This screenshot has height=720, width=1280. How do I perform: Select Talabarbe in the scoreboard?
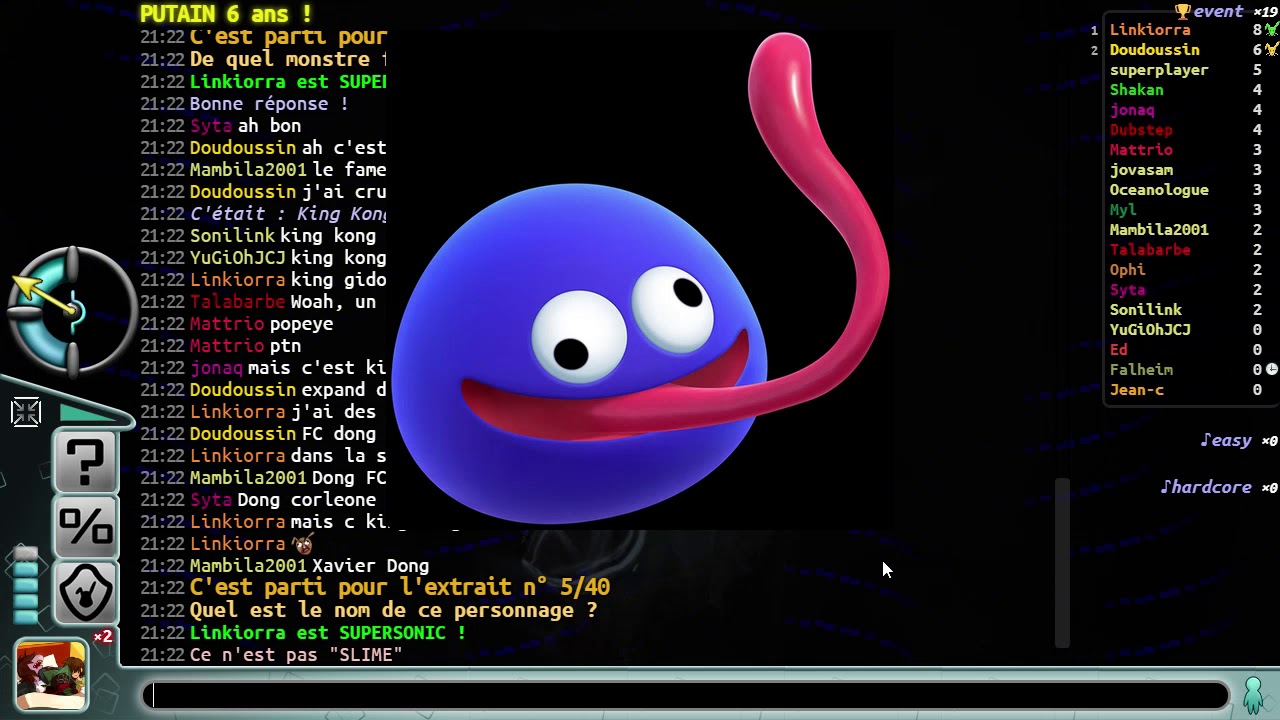click(x=1150, y=250)
